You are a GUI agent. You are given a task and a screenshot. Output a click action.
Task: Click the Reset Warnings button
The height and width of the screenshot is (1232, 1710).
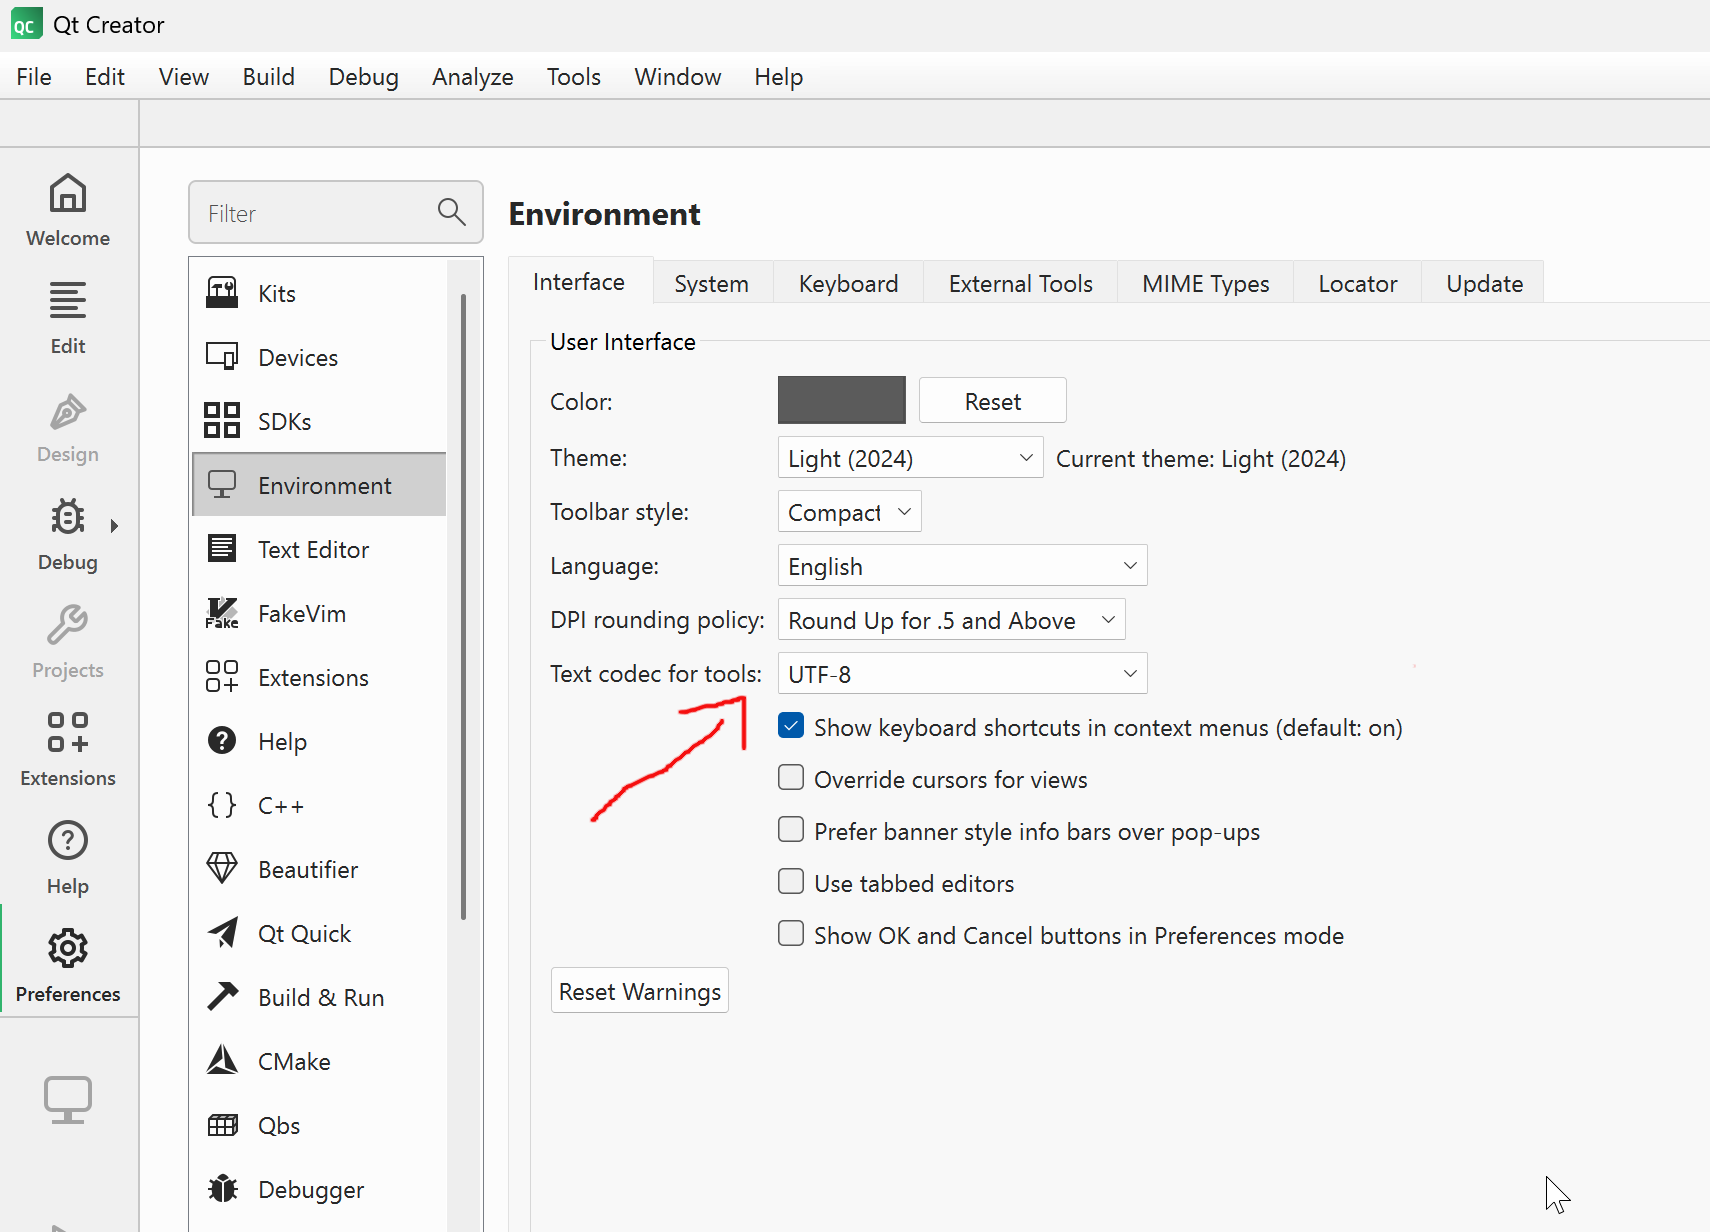click(x=639, y=990)
